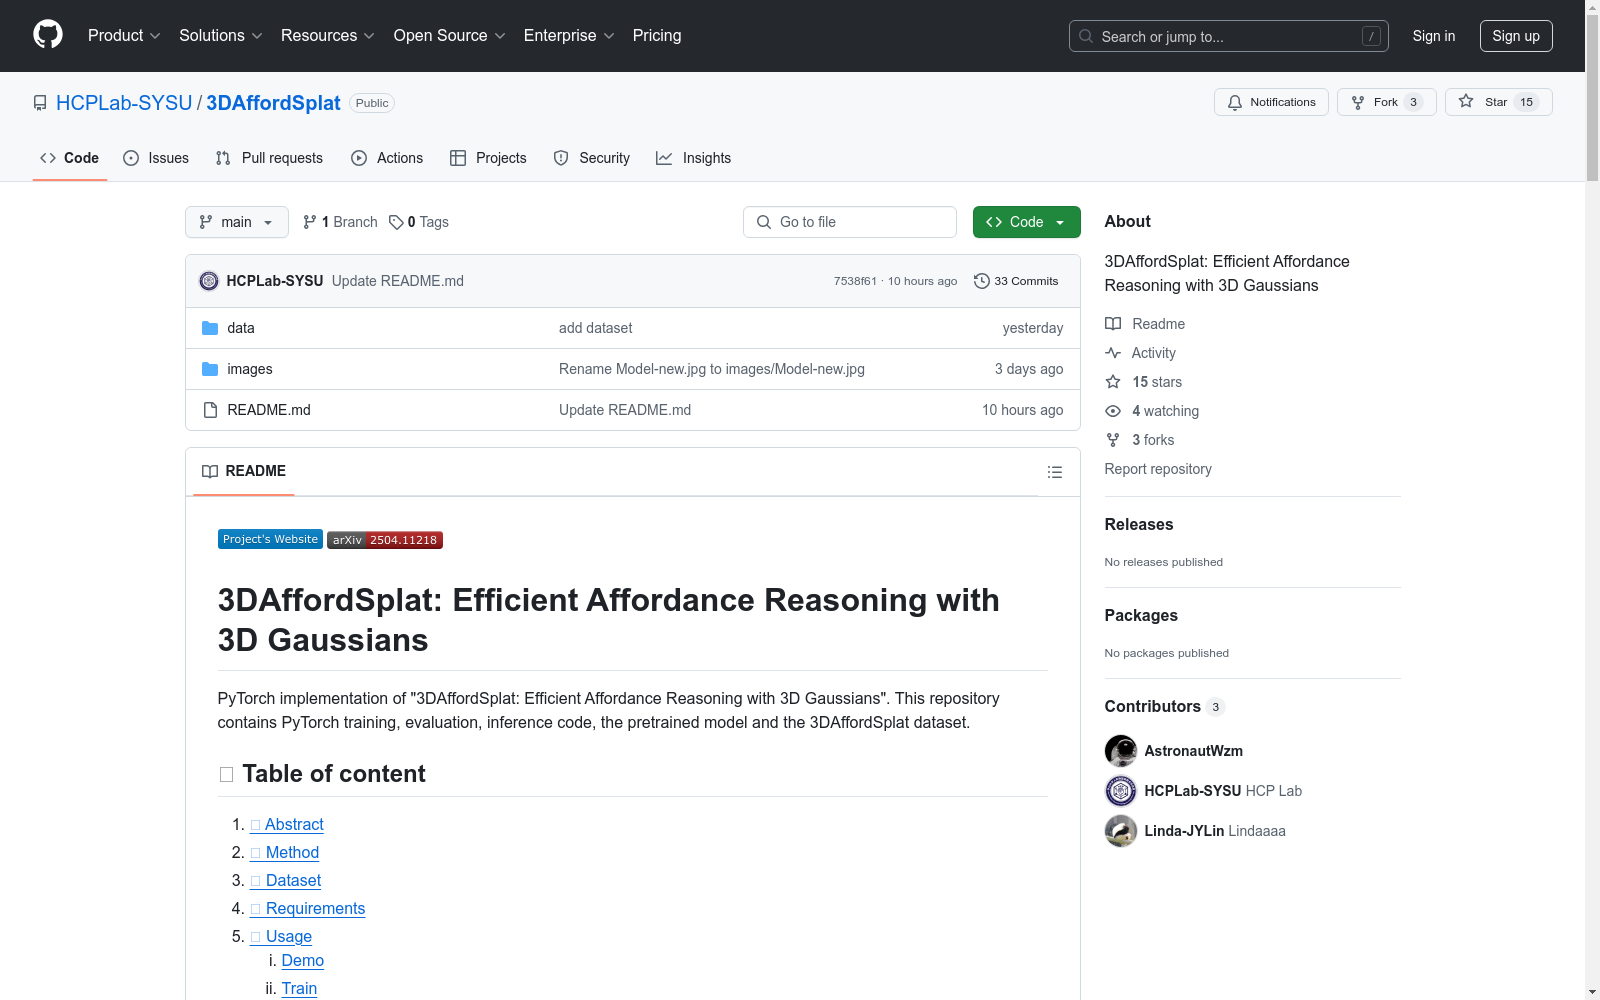Click the bell icon in Notifications
Viewport: 1600px width, 1000px height.
point(1235,102)
